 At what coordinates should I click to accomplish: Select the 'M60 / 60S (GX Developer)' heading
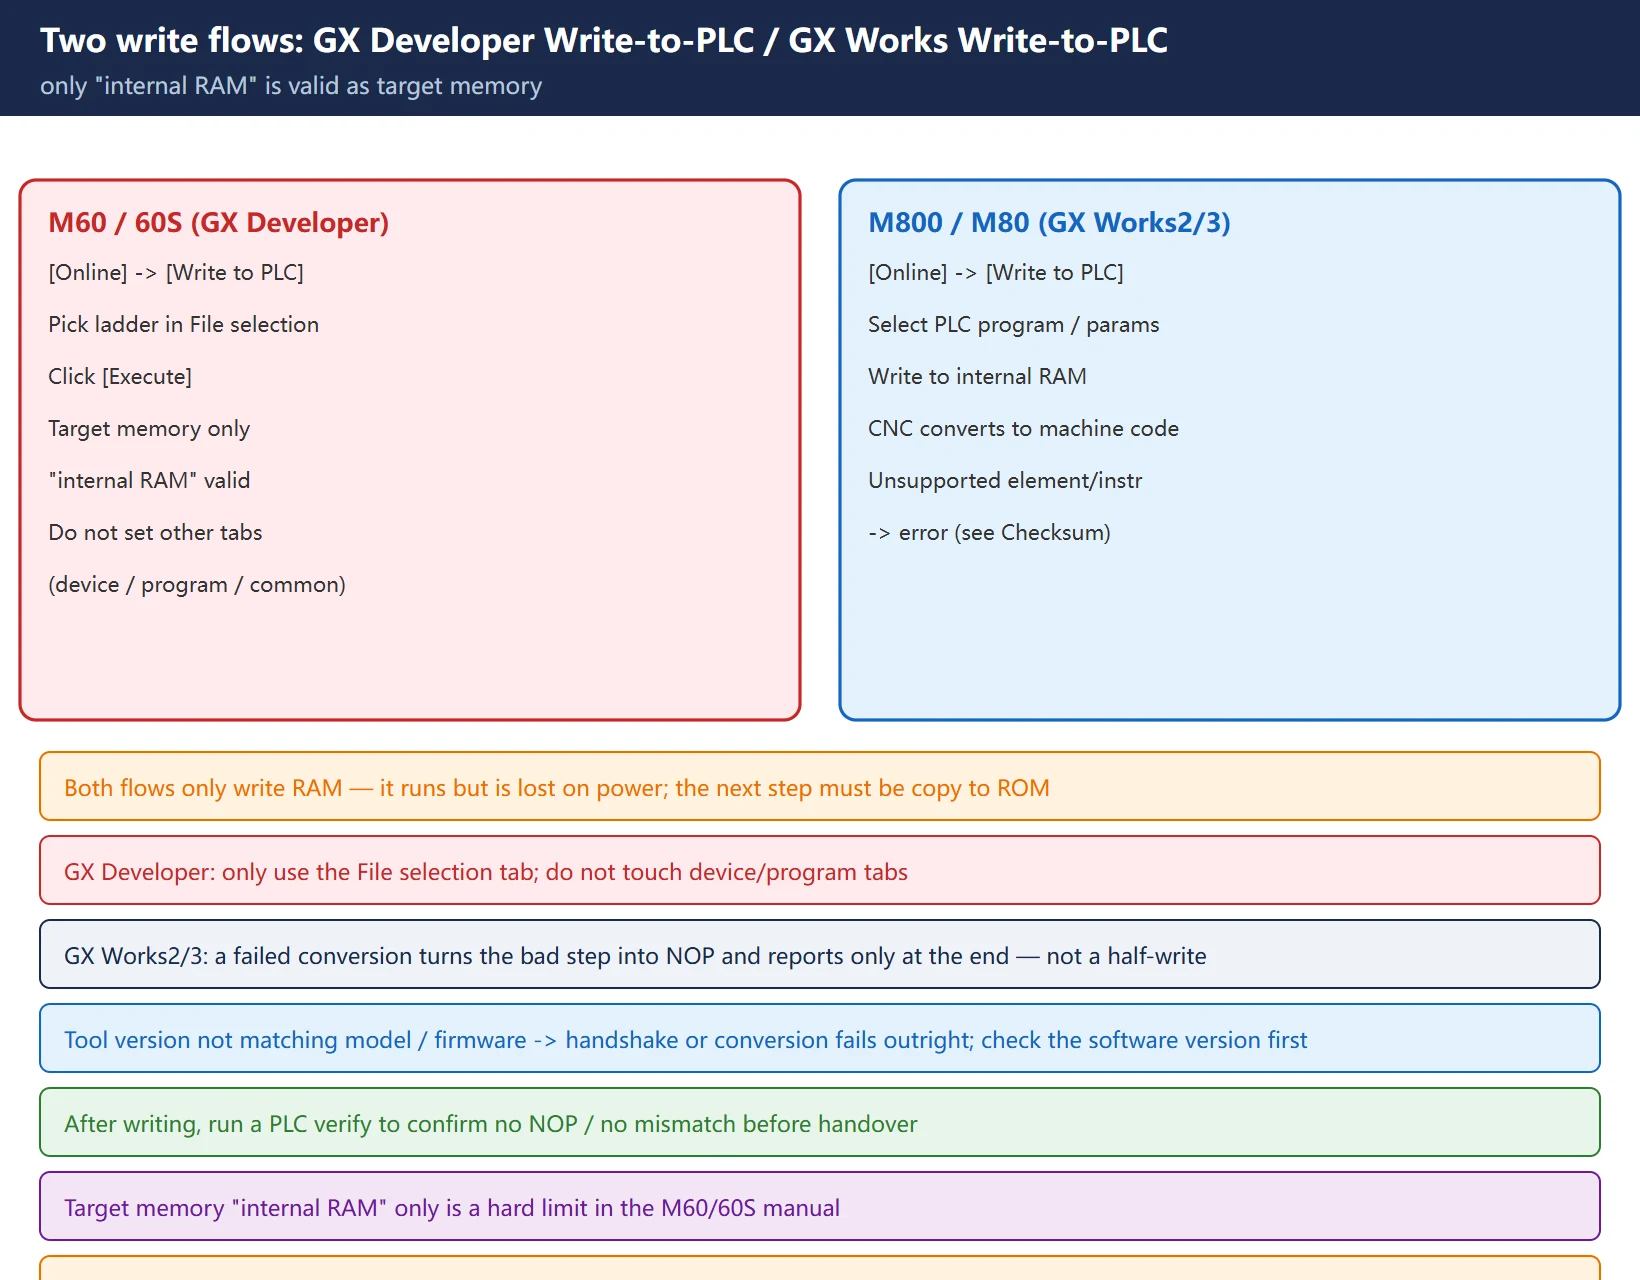pos(219,222)
